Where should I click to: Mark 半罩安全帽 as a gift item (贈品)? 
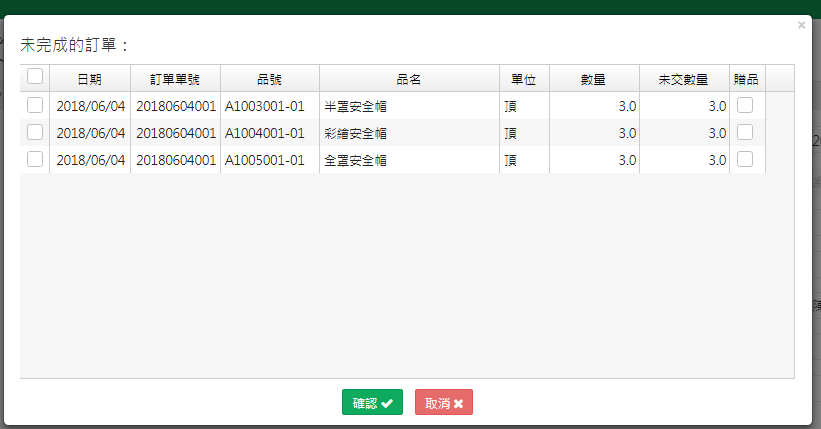(745, 105)
